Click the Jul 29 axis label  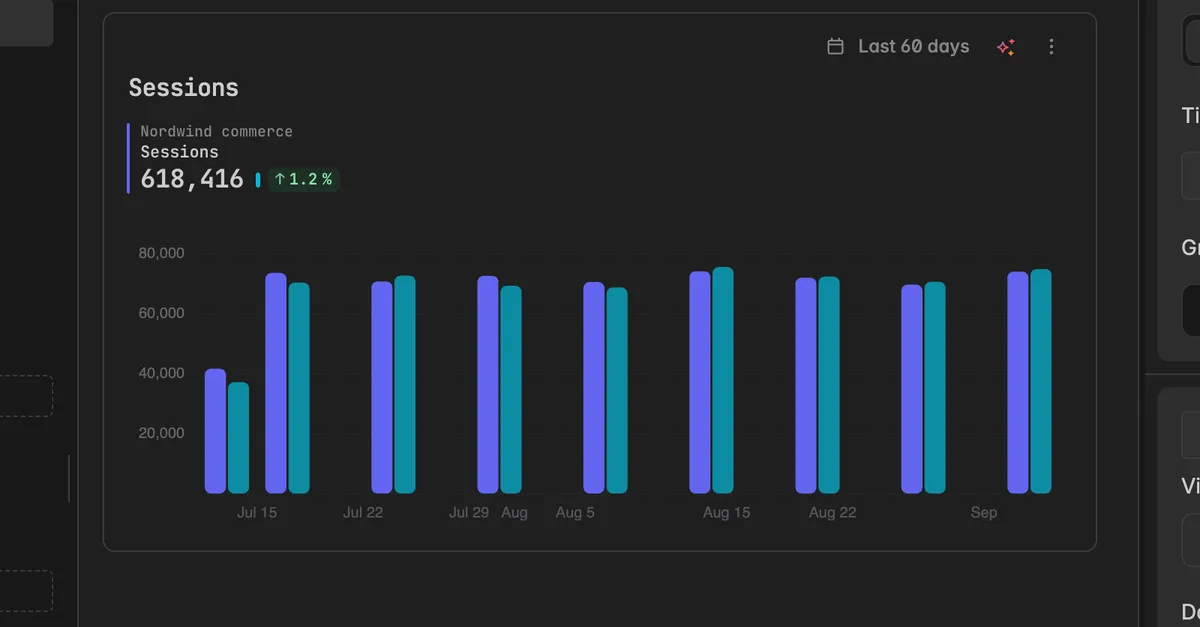(x=469, y=513)
